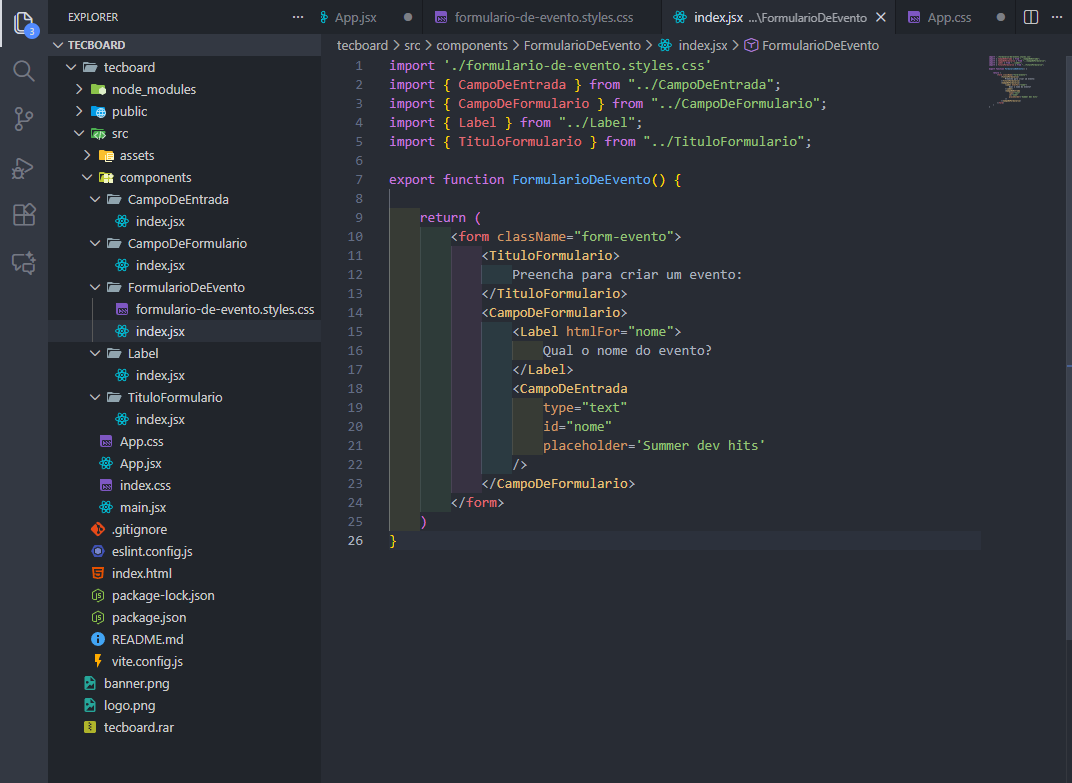Open the Extensions view icon
Screen dimensions: 1072x783
[x=23, y=215]
